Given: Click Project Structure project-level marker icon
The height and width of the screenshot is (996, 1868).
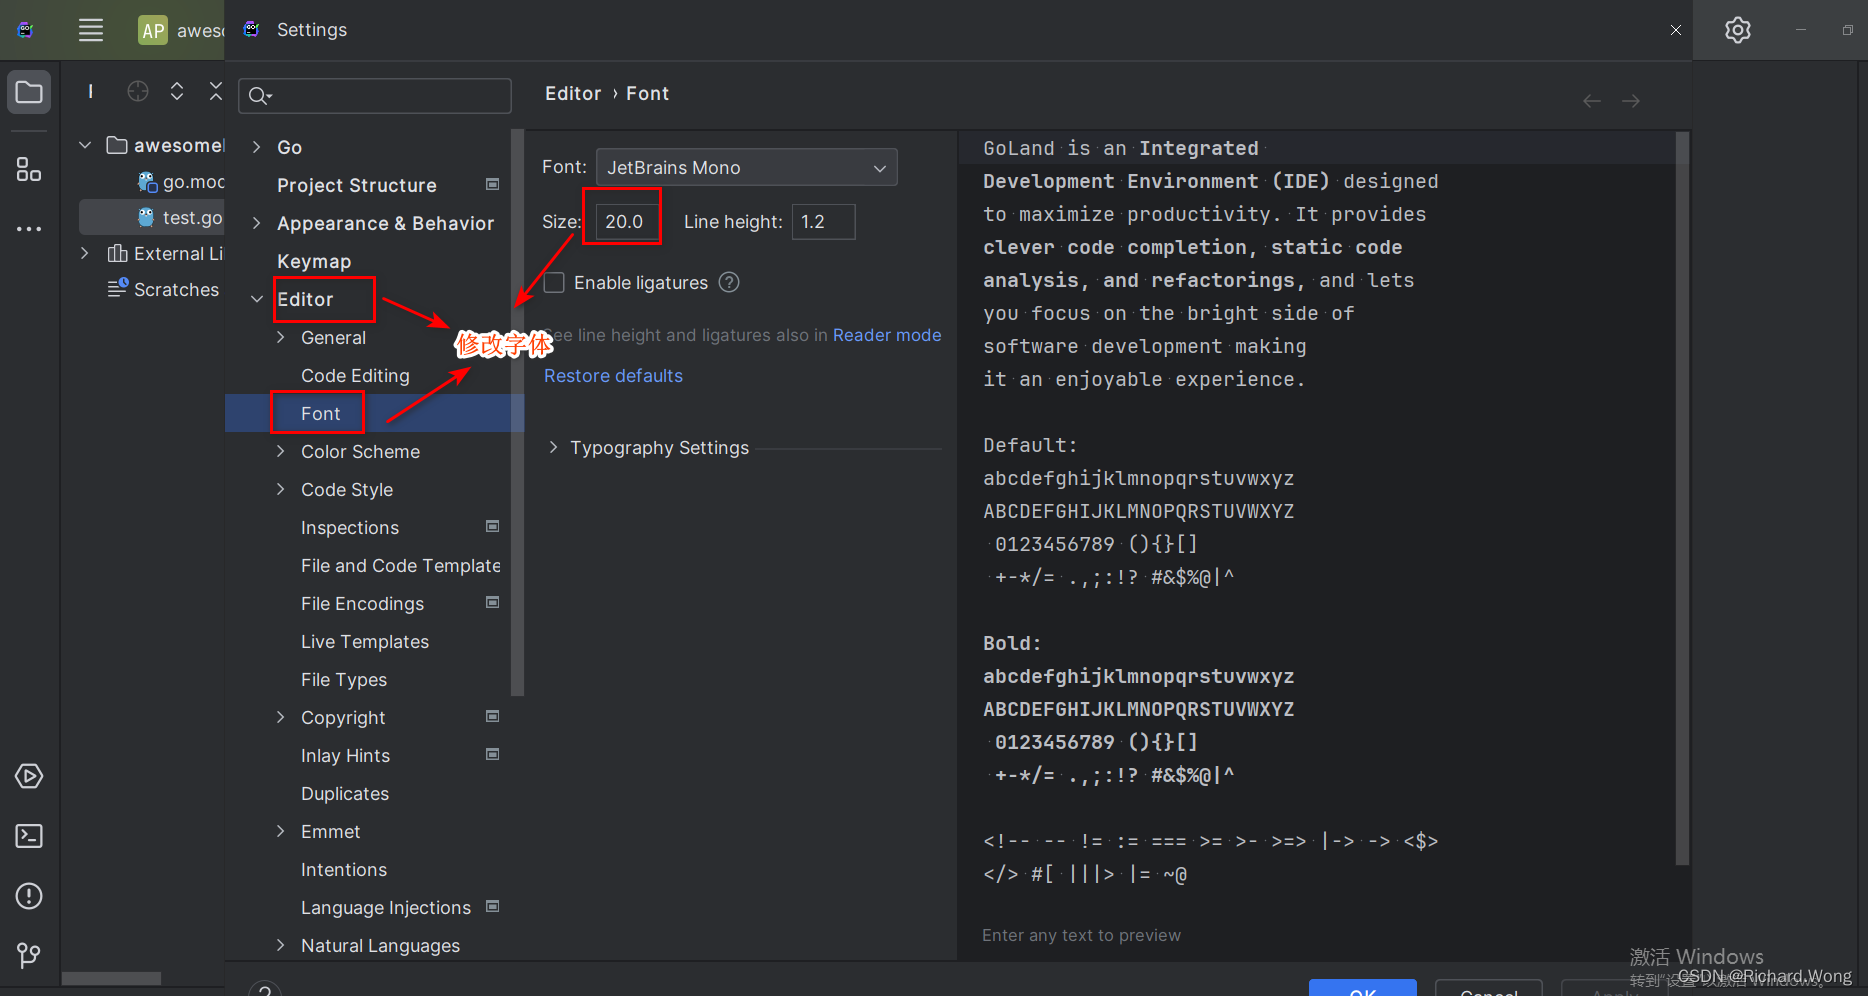Looking at the screenshot, I should 492,184.
